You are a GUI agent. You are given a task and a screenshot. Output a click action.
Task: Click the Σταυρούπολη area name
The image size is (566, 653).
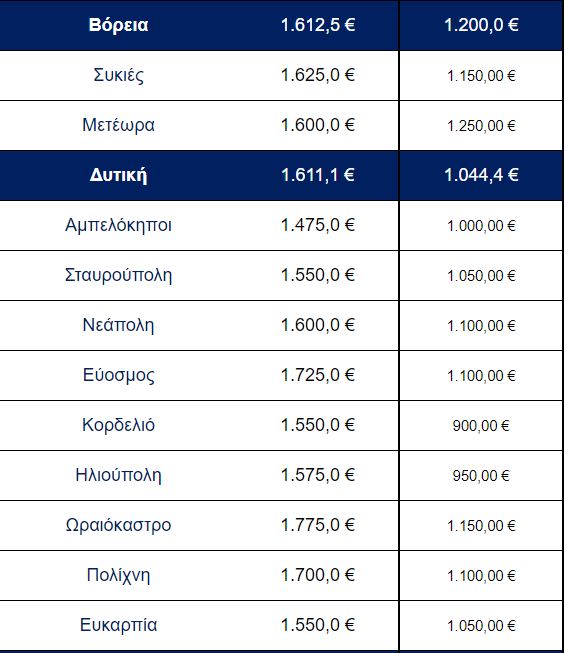click(x=118, y=275)
